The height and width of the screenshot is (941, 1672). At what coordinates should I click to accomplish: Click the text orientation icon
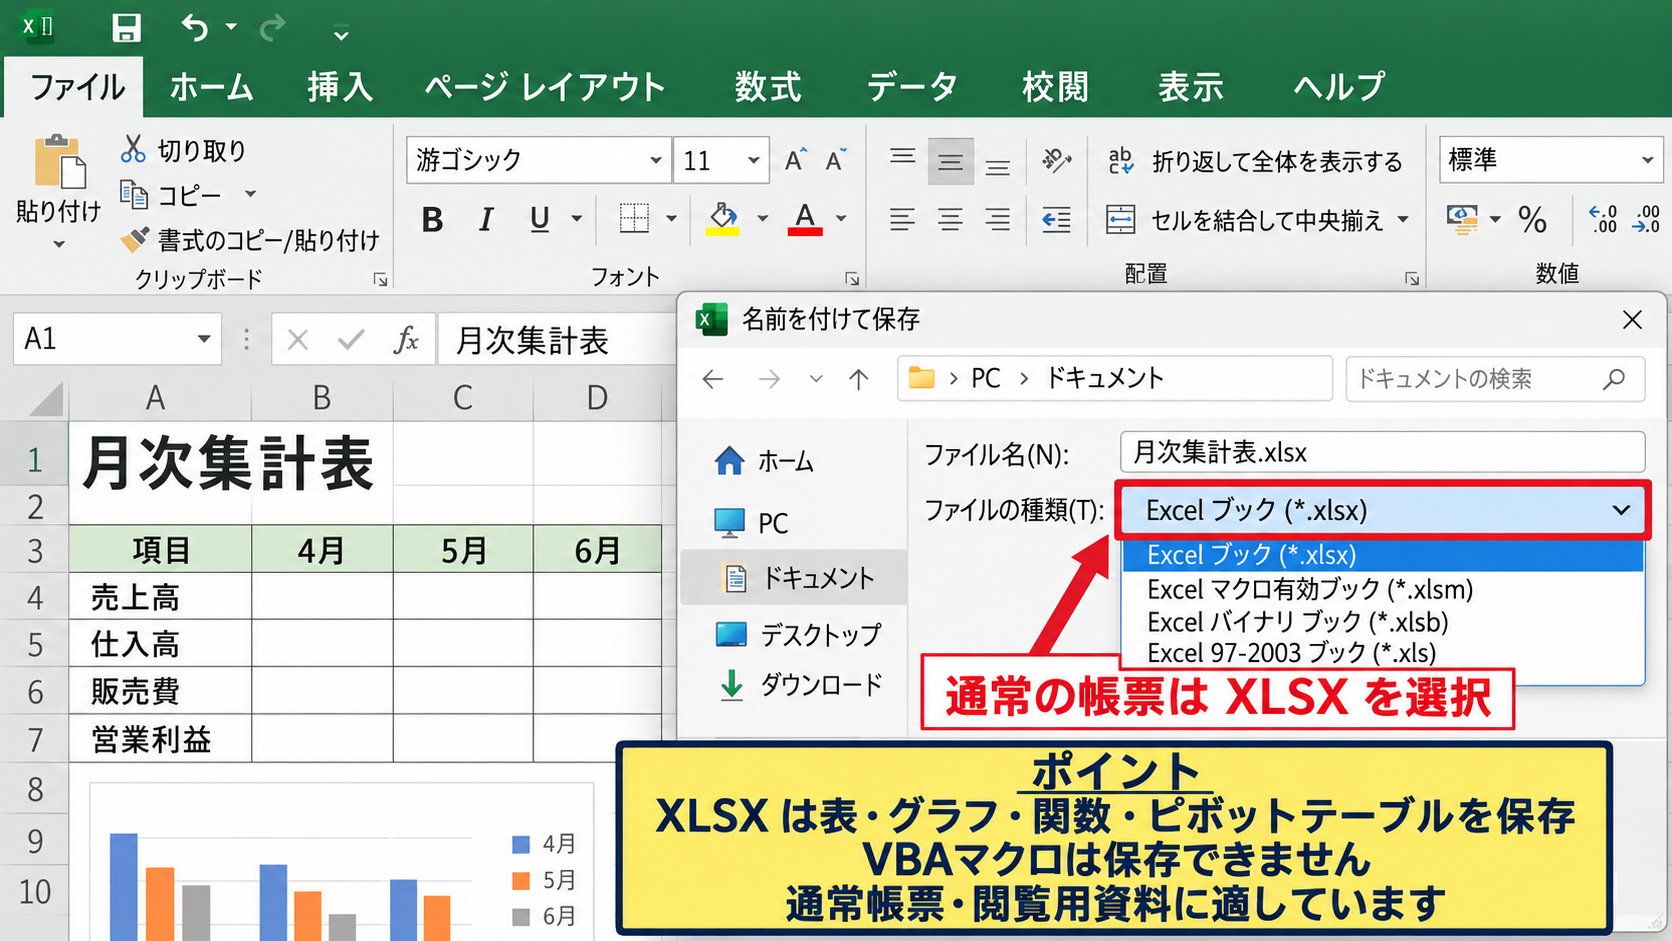pyautogui.click(x=1056, y=160)
